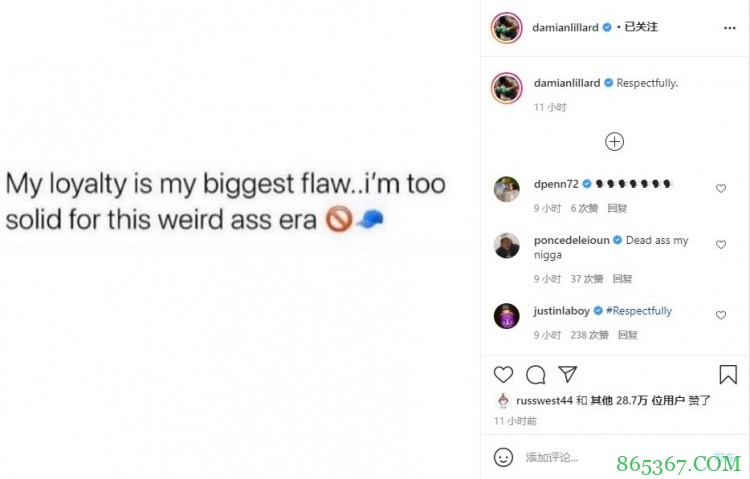View poncedeleioun's profile avatar

point(507,246)
